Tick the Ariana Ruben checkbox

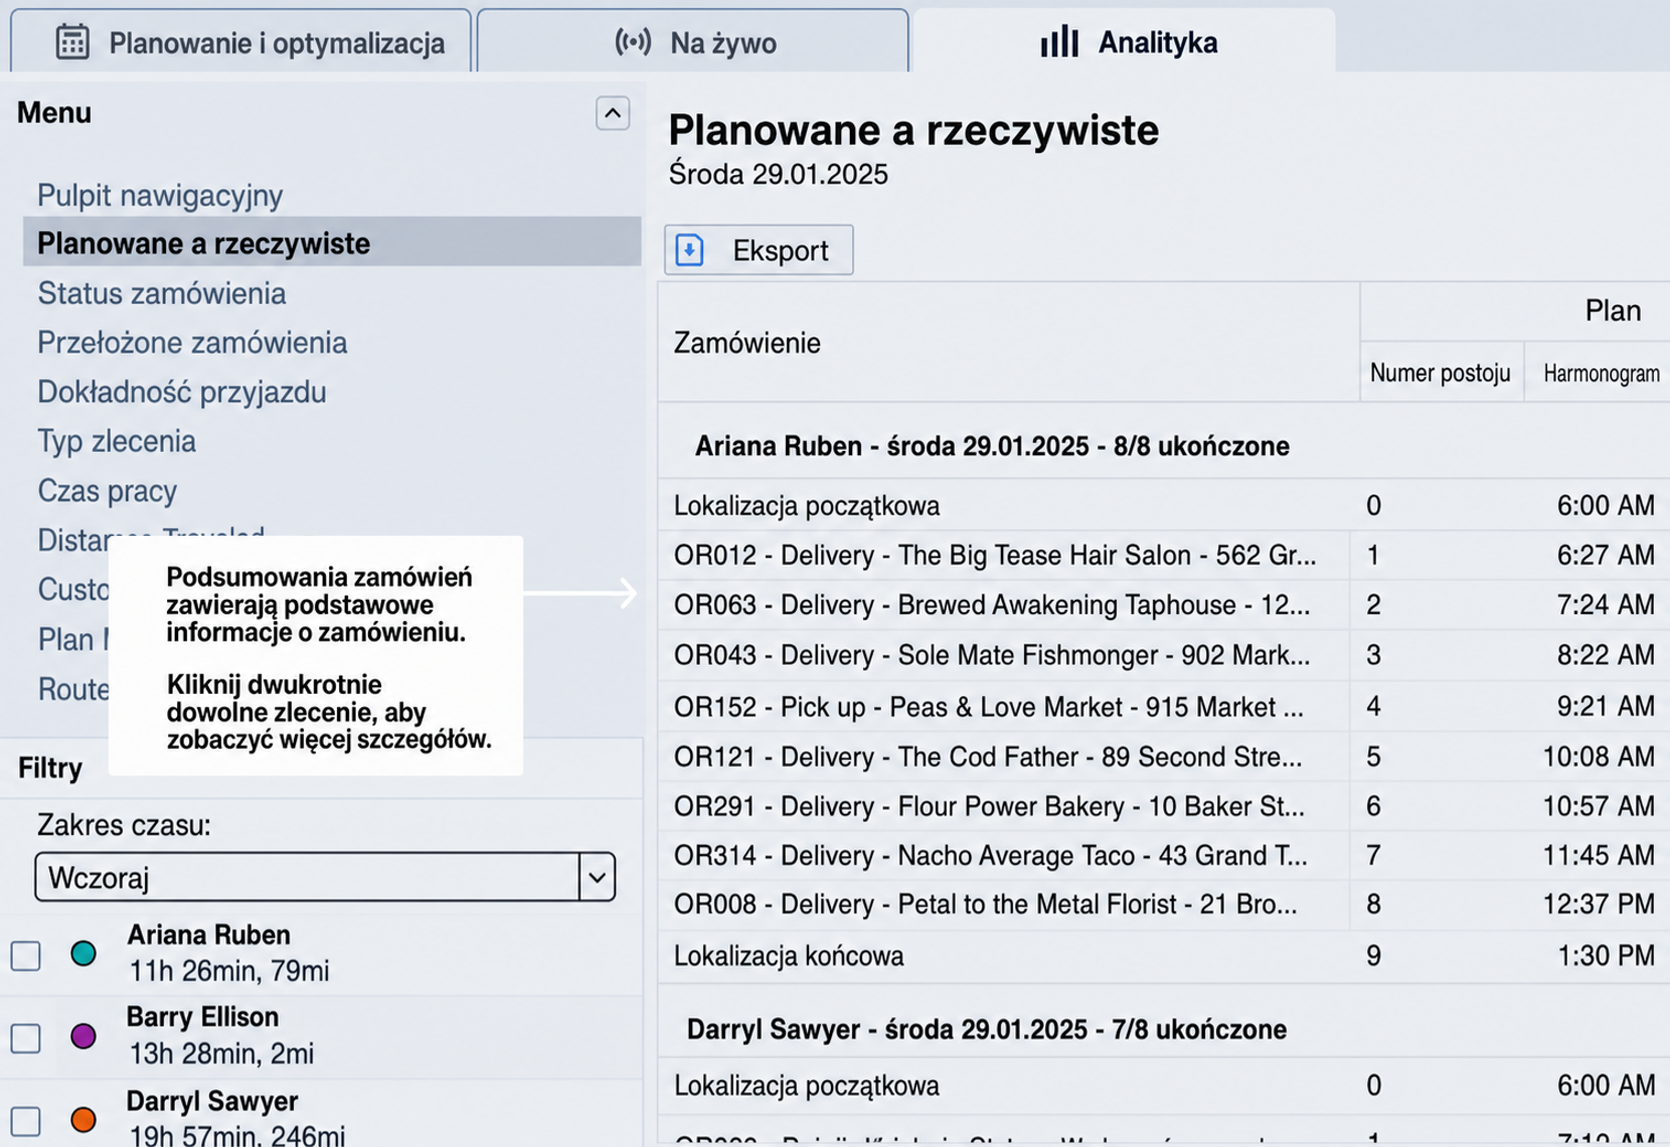(x=26, y=955)
